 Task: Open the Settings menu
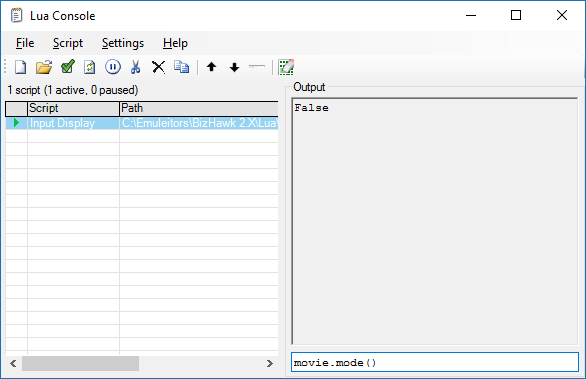pyautogui.click(x=123, y=43)
